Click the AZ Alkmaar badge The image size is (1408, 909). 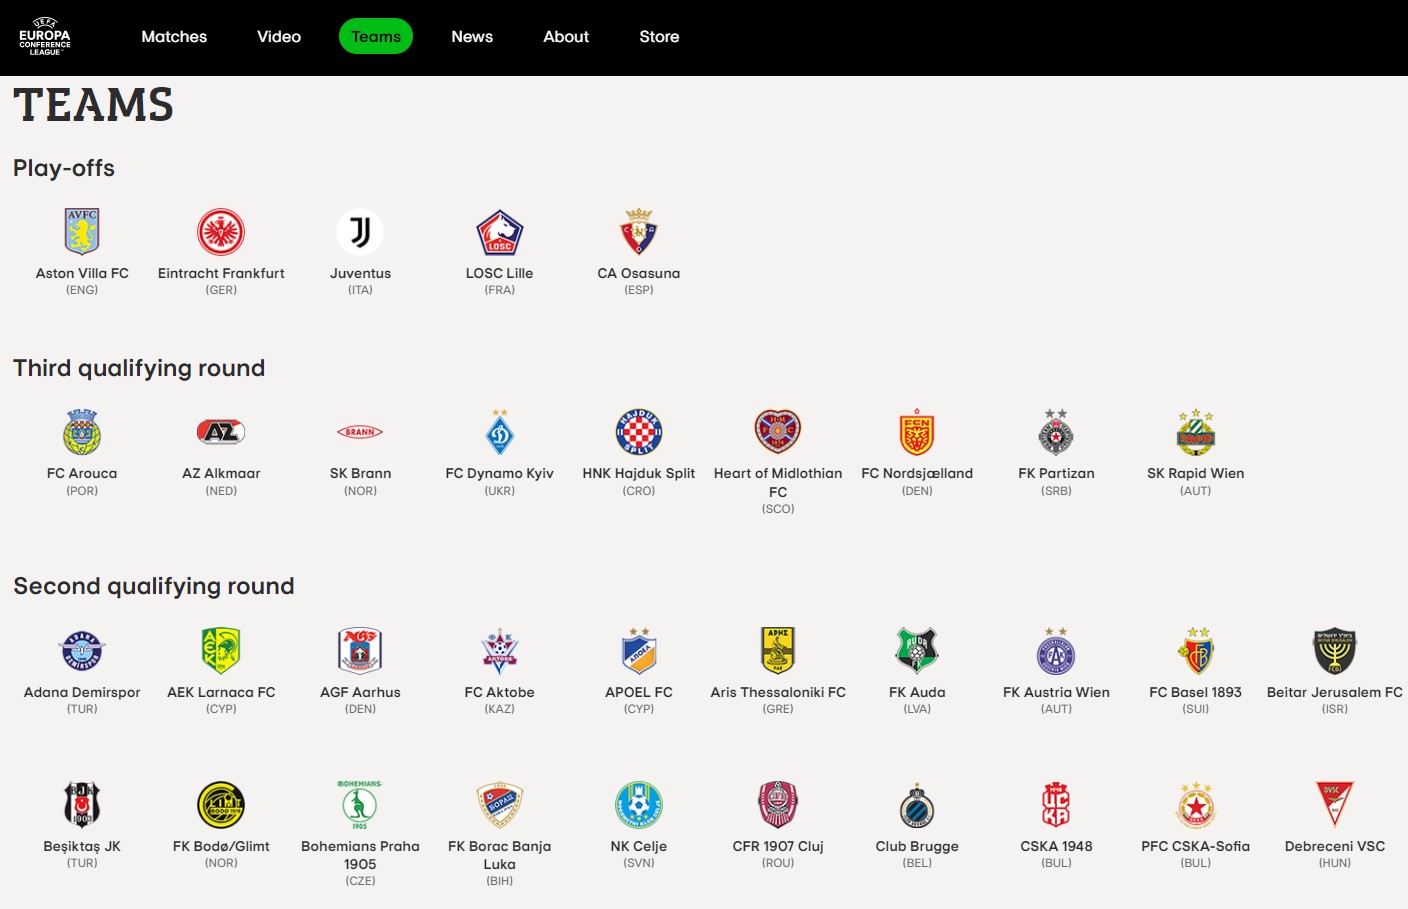221,432
